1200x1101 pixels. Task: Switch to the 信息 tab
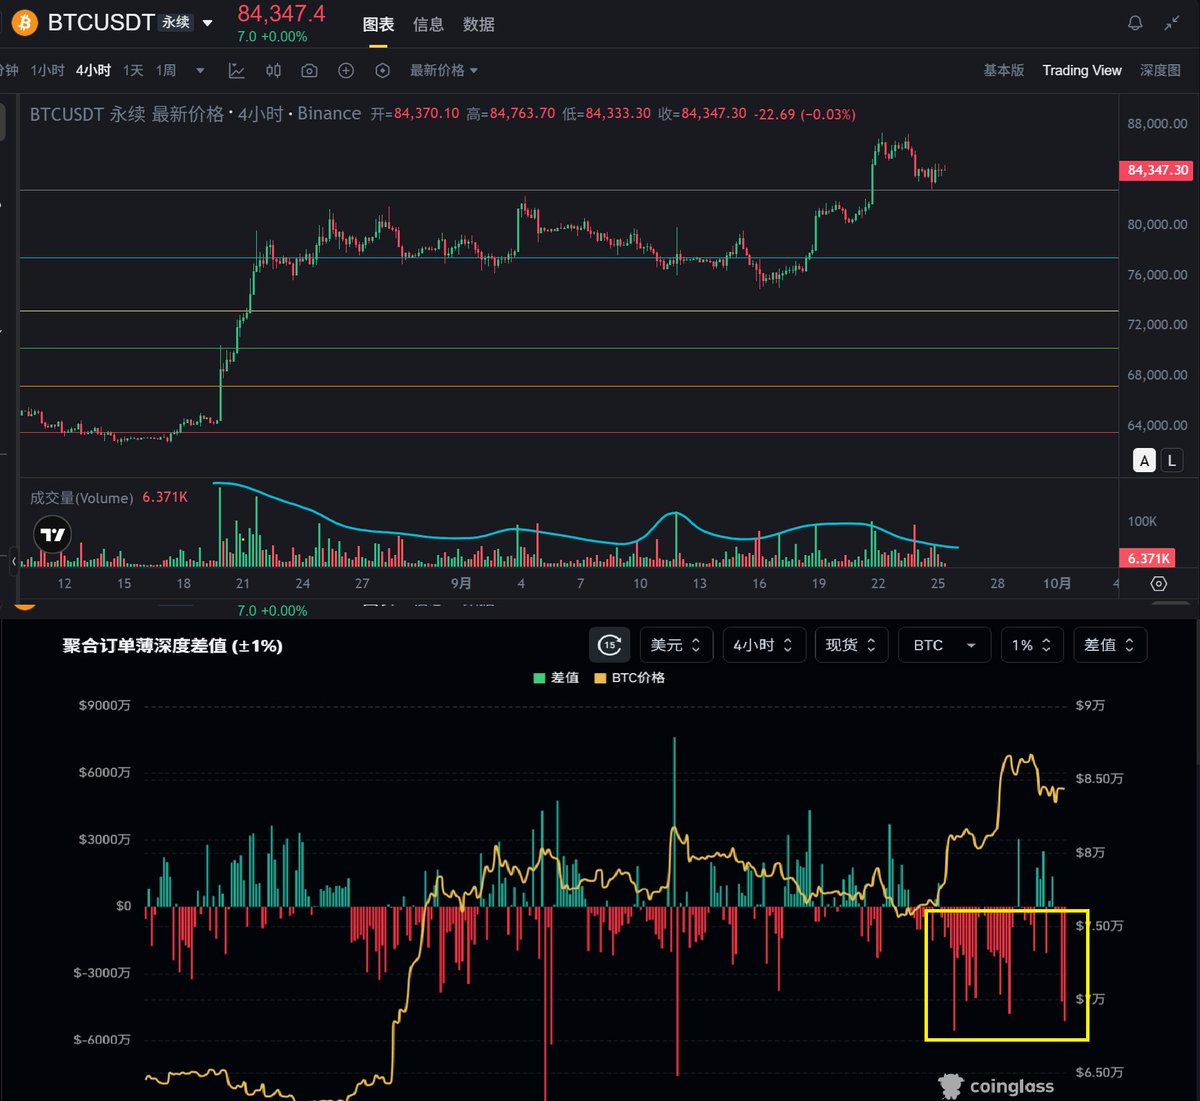click(x=428, y=25)
